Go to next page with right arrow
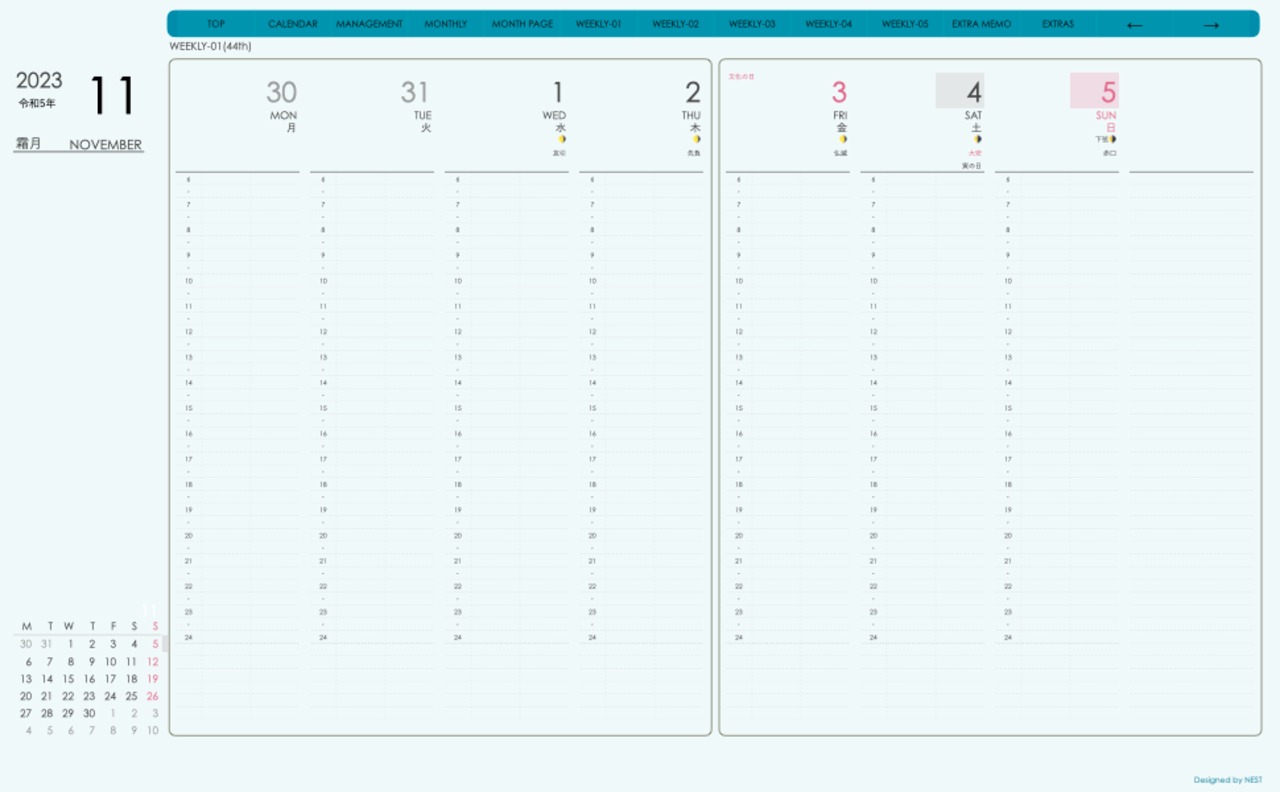This screenshot has height=792, width=1280. [1211, 25]
